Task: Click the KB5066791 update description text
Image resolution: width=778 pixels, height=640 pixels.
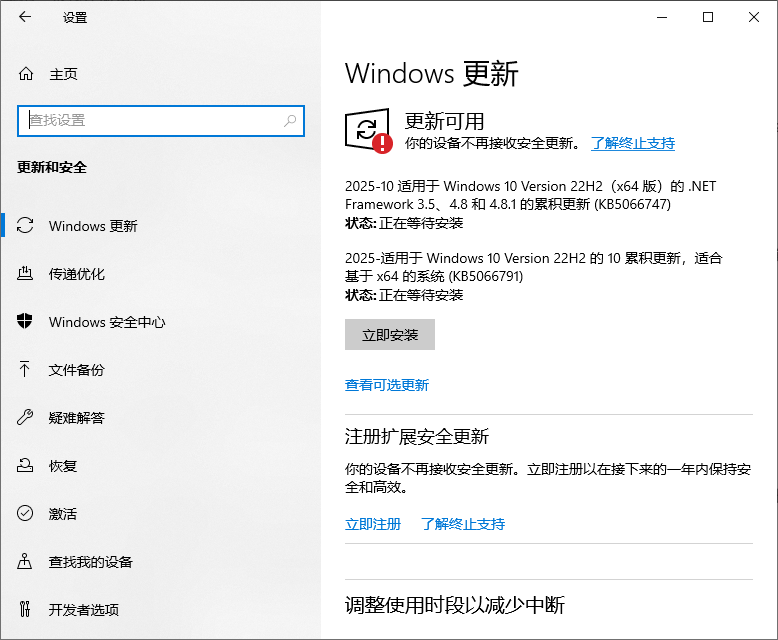Action: click(533, 267)
